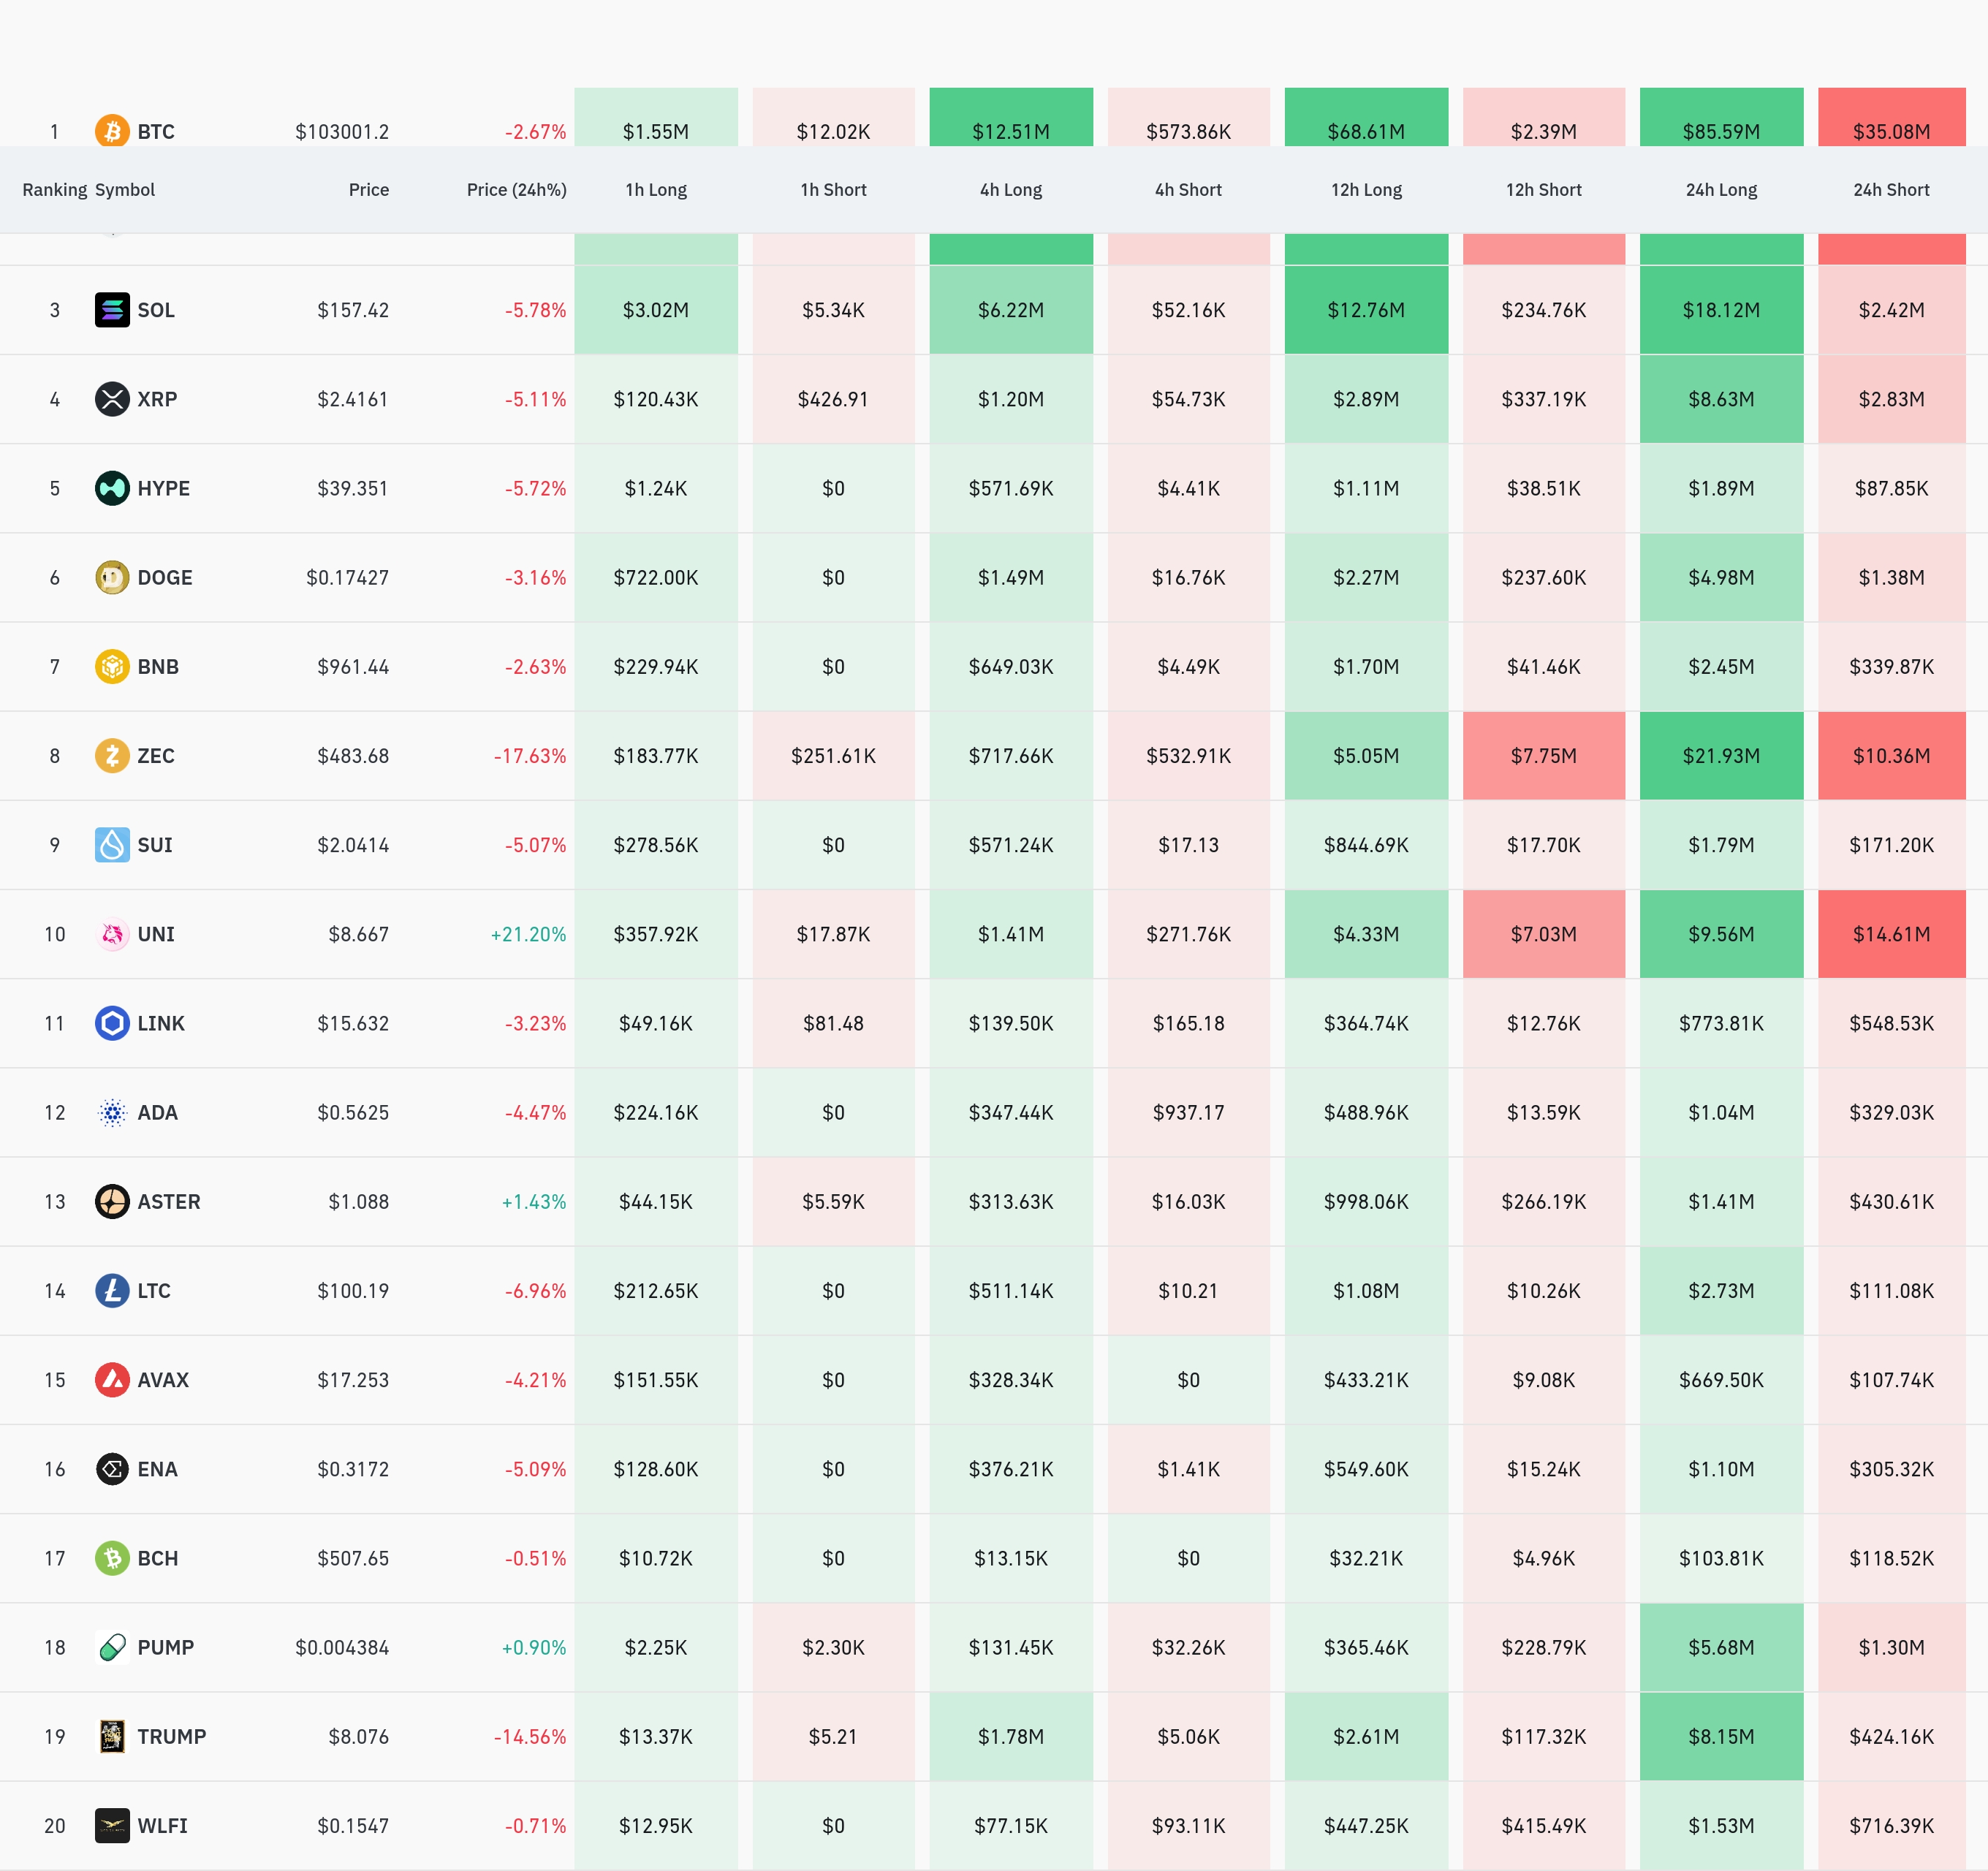1988x1871 pixels.
Task: Click the XRP coin icon
Action: pos(112,399)
